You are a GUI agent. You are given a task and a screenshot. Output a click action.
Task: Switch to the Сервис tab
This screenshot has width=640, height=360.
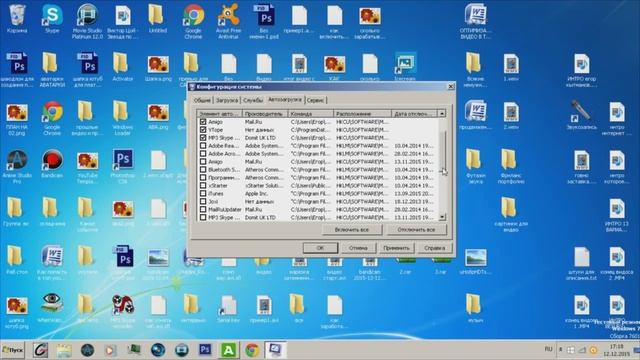coord(316,100)
